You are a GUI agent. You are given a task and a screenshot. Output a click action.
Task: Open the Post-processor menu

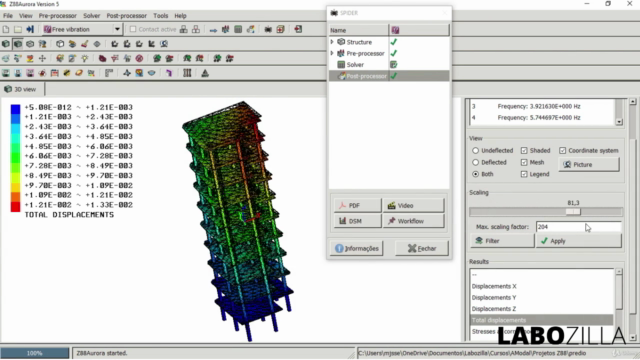[127, 16]
